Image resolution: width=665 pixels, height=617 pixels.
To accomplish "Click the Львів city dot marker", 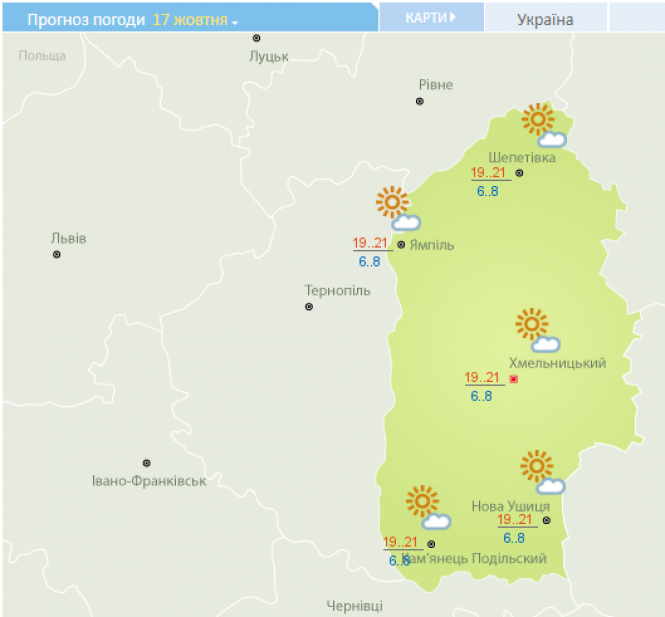I will pyautogui.click(x=57, y=255).
